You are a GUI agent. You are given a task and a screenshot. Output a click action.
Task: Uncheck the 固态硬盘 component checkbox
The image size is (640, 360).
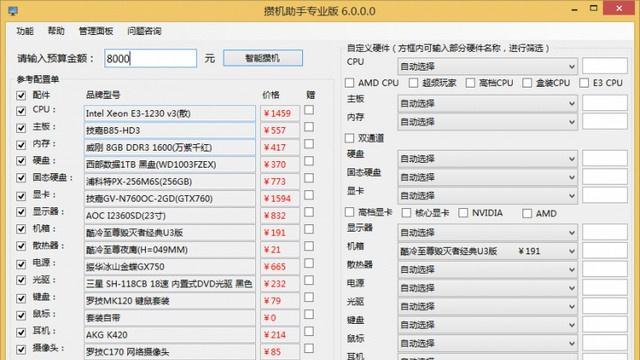(21, 178)
